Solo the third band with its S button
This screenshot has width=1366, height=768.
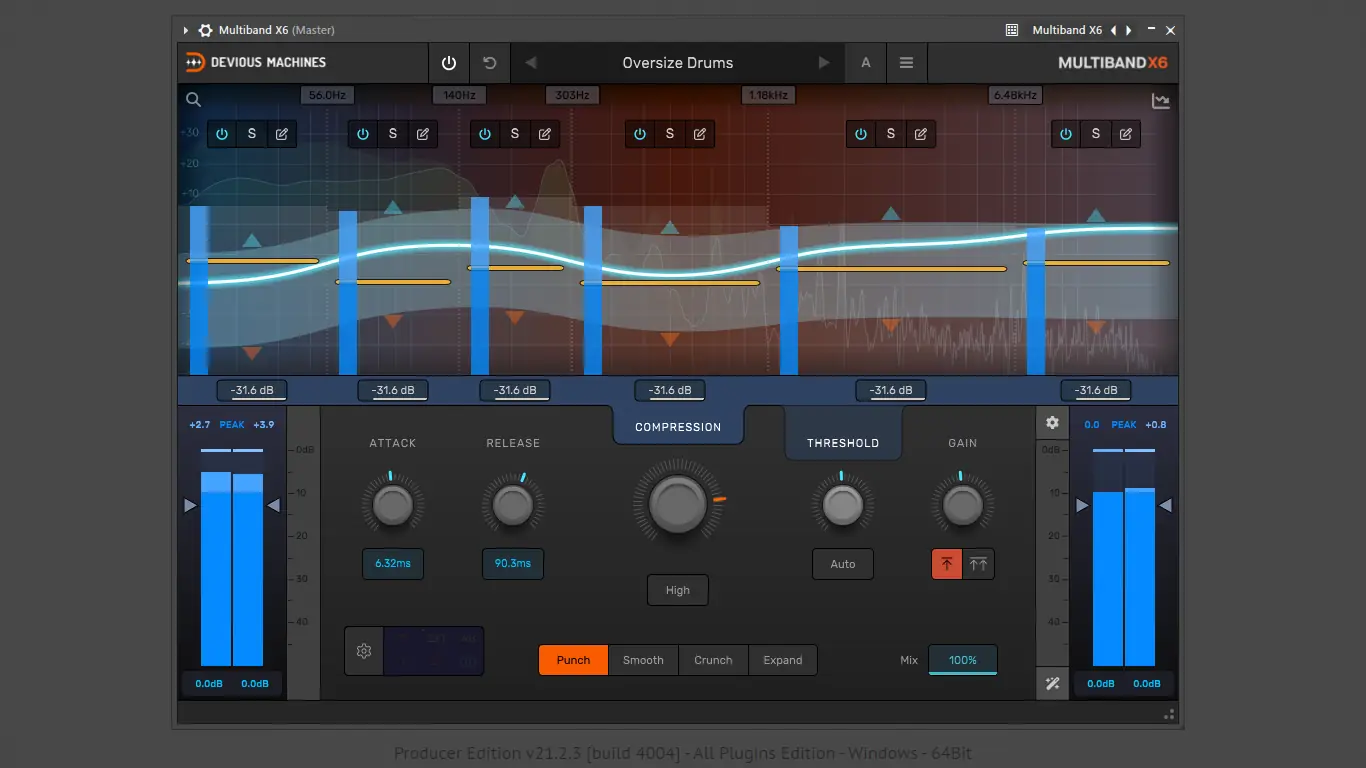515,134
